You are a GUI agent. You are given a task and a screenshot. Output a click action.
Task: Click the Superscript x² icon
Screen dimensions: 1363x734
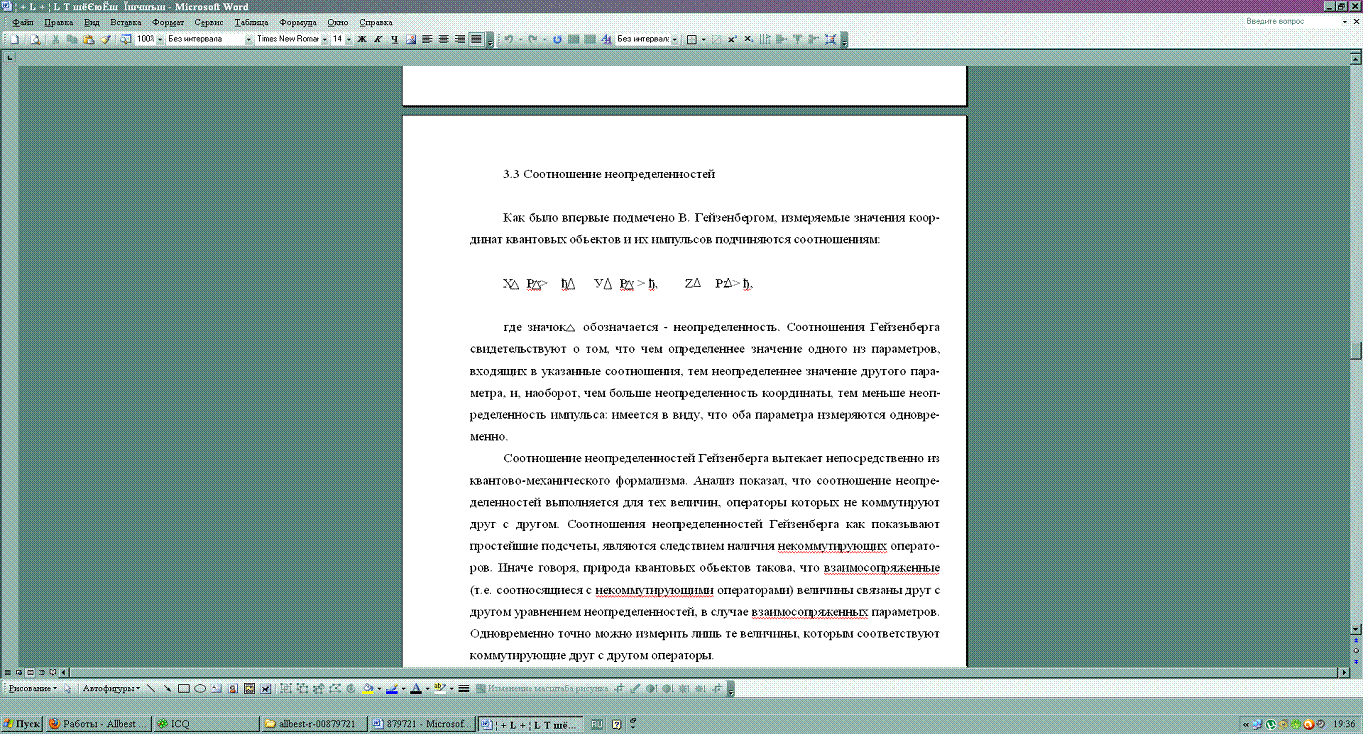732,39
